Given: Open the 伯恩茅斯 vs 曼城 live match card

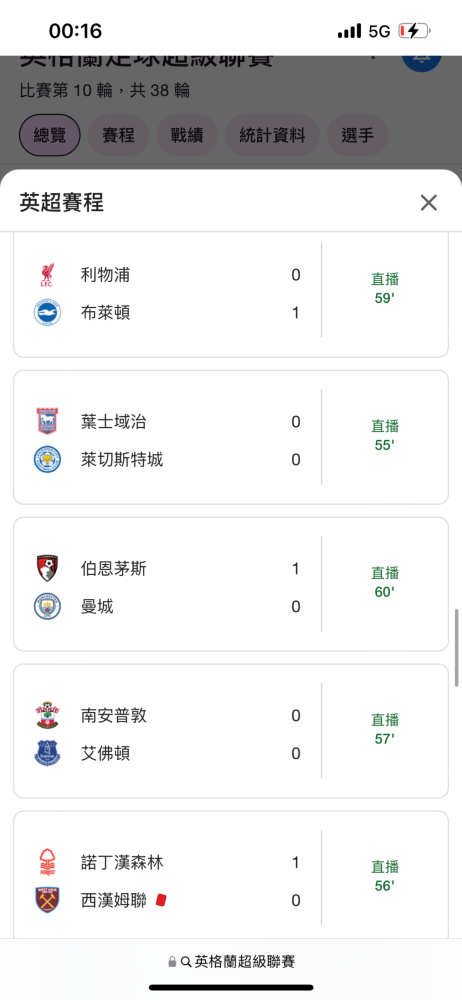Looking at the screenshot, I should pos(231,584).
